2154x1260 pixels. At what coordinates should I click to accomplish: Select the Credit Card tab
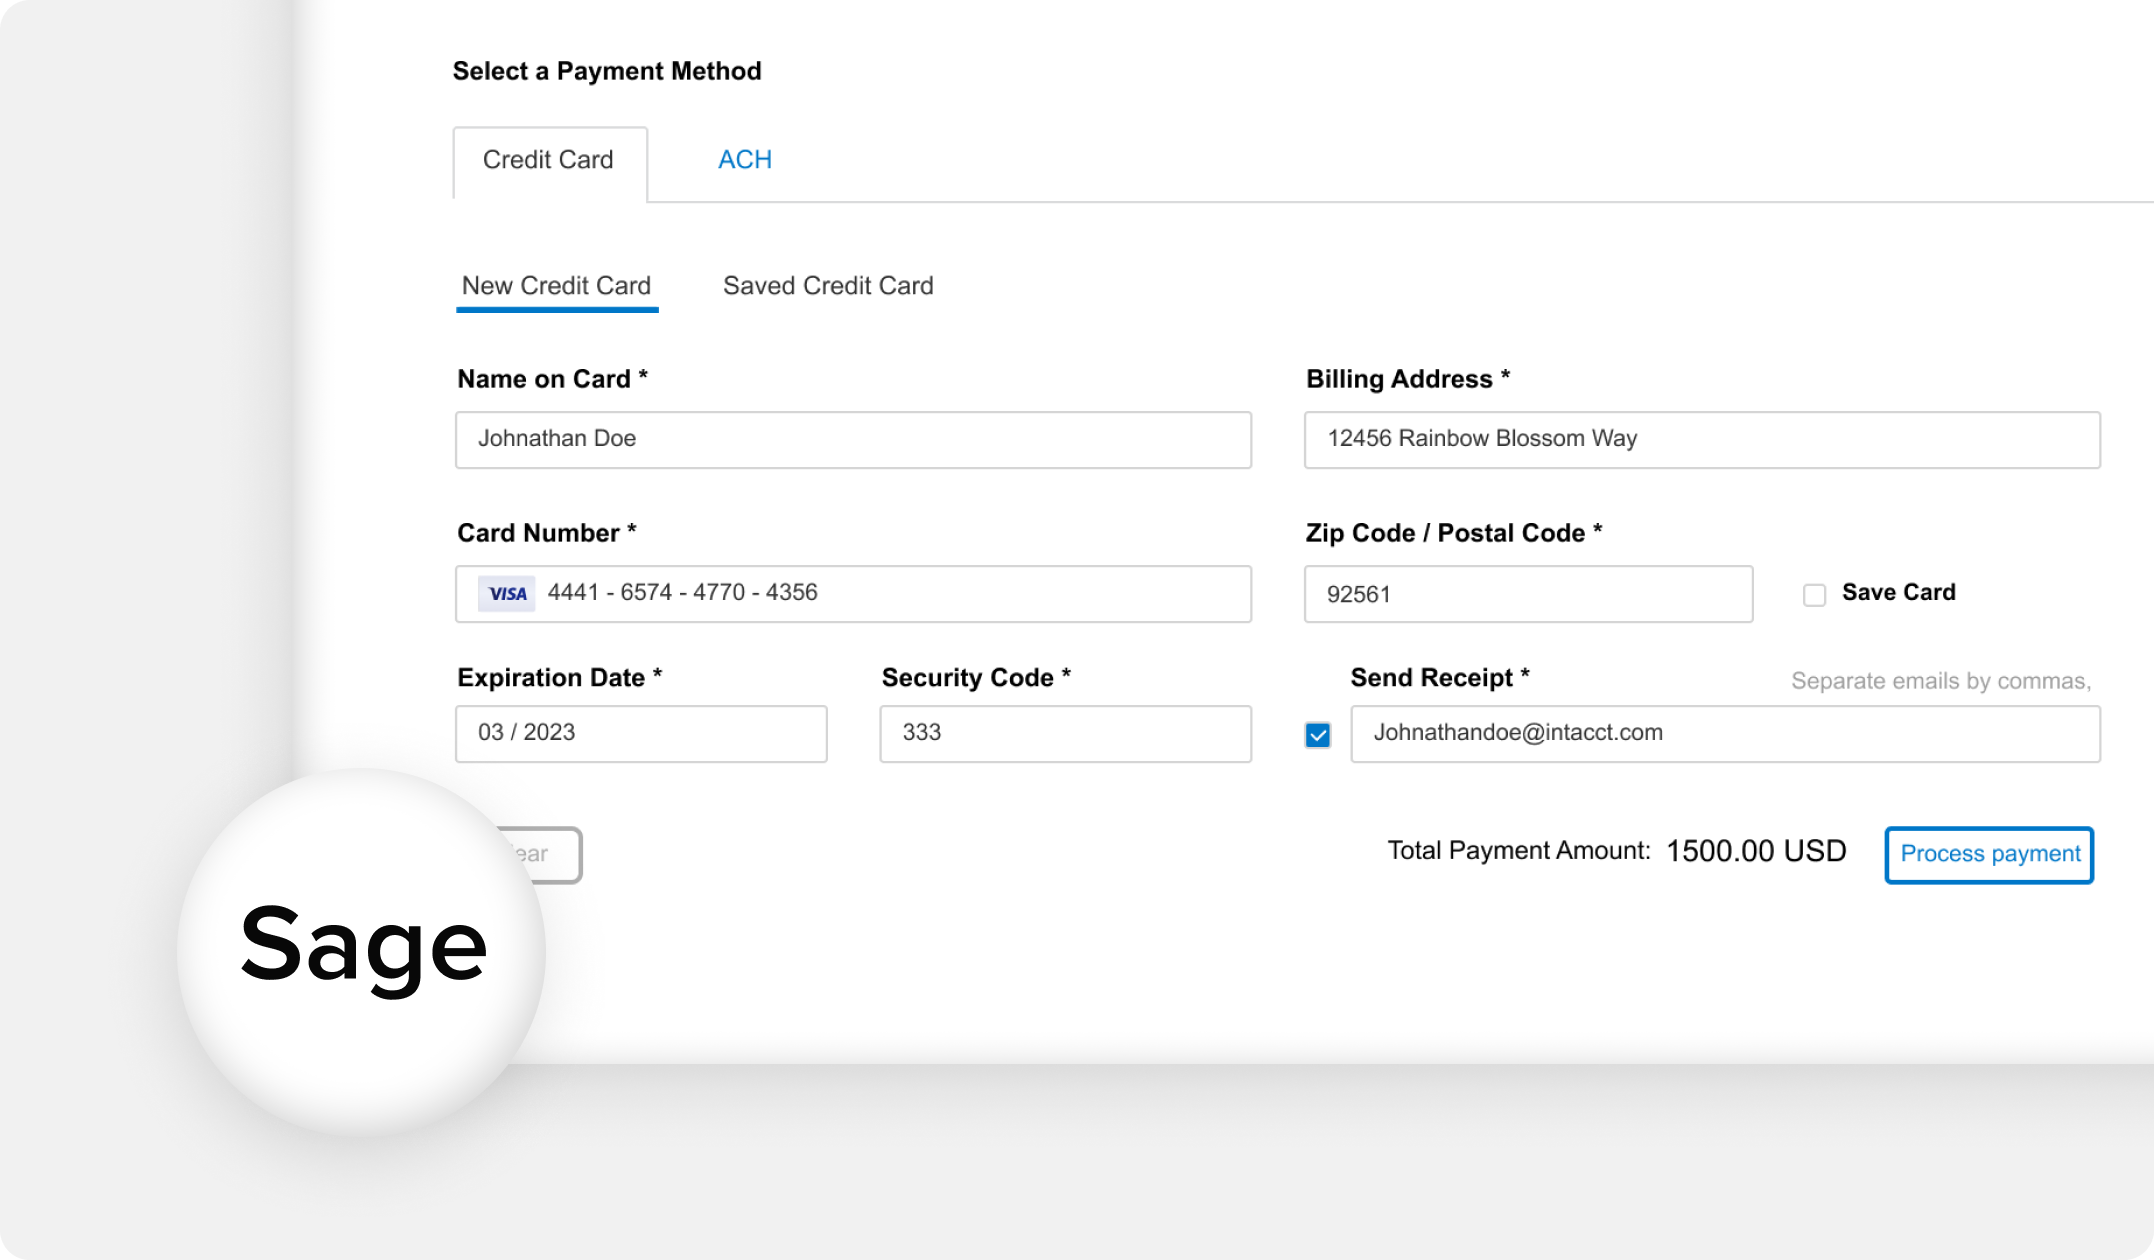coord(548,160)
